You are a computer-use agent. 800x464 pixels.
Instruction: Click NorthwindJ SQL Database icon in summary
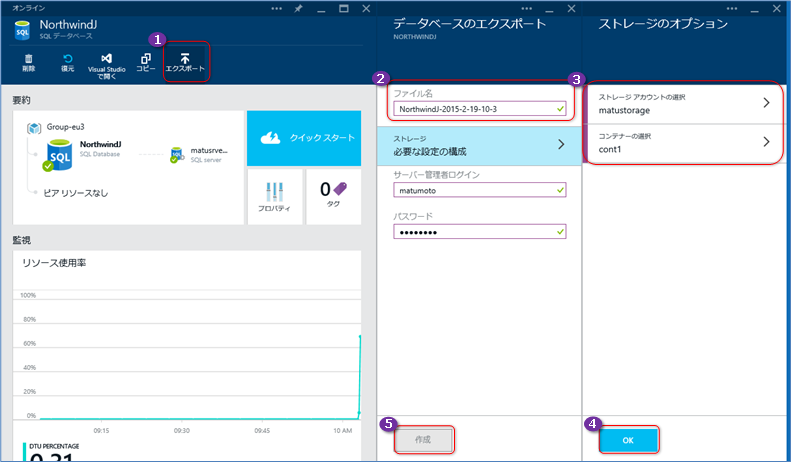59,155
